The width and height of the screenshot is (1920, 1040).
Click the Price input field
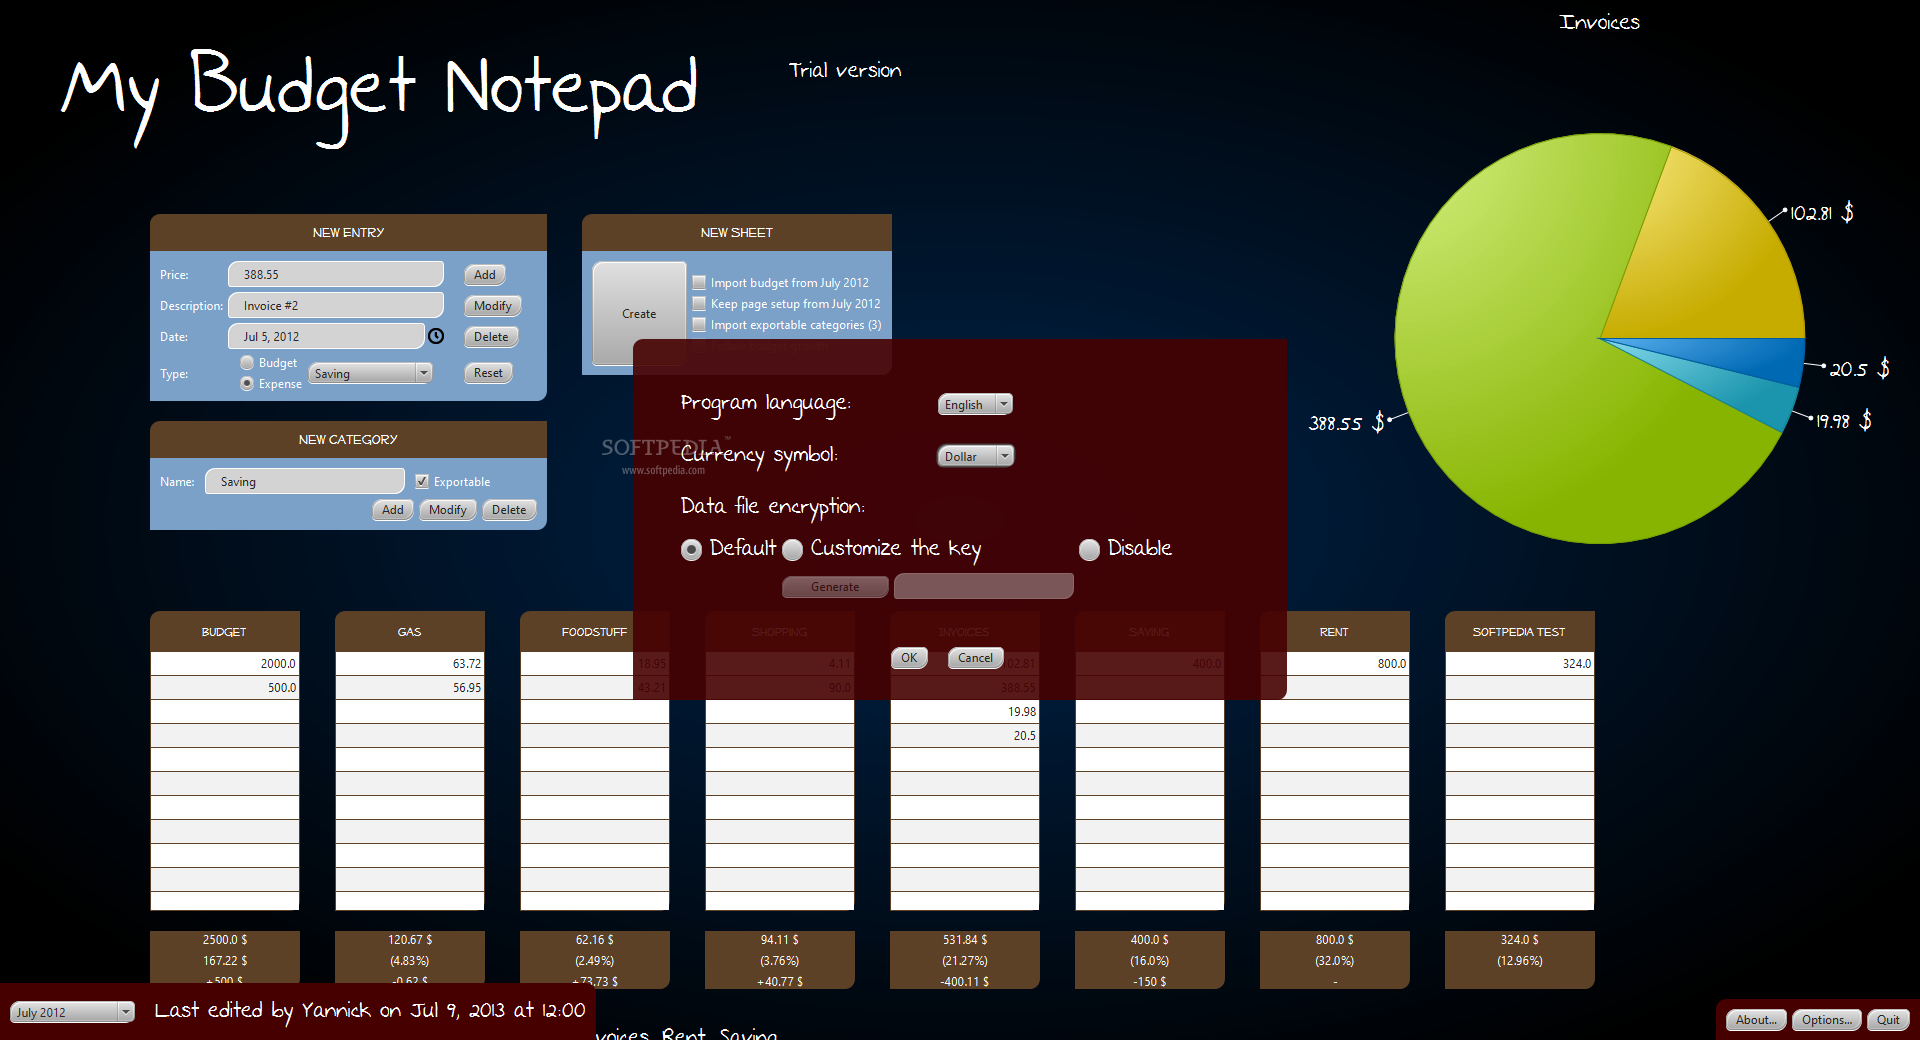tap(336, 274)
